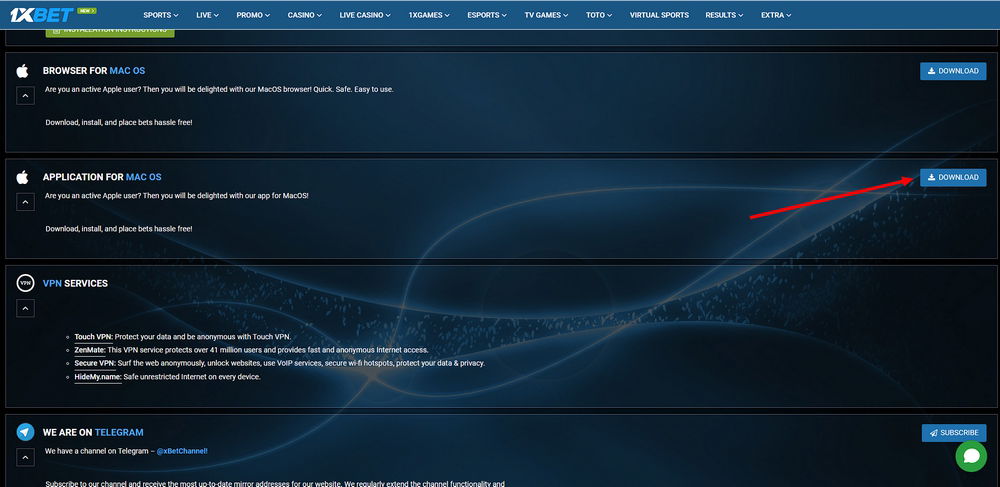Image resolution: width=1000 pixels, height=487 pixels.
Task: Open the Sports dropdown menu
Action: click(x=161, y=15)
